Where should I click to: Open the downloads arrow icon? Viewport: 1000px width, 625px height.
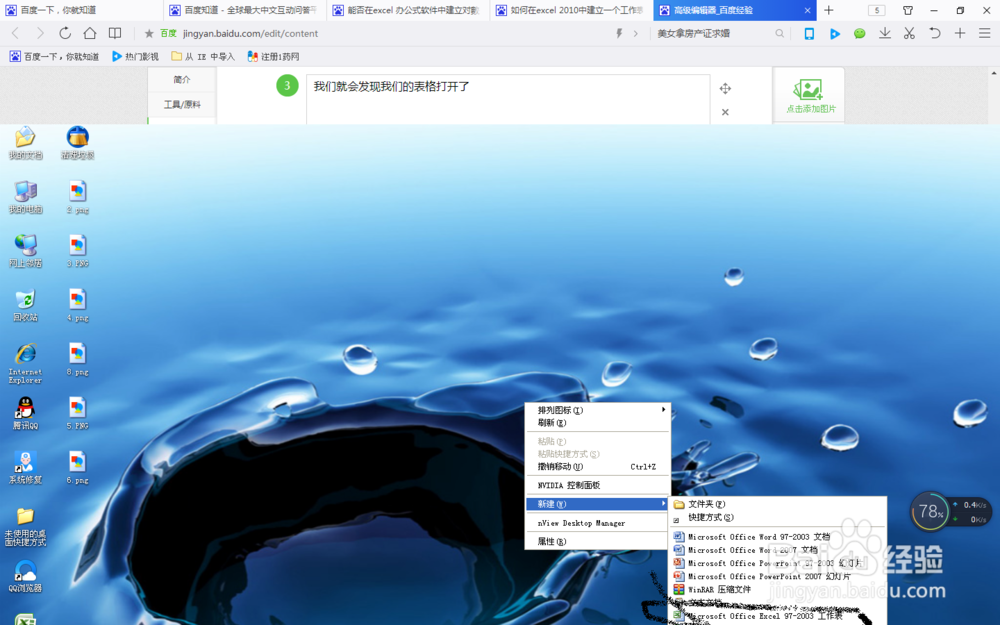click(885, 33)
